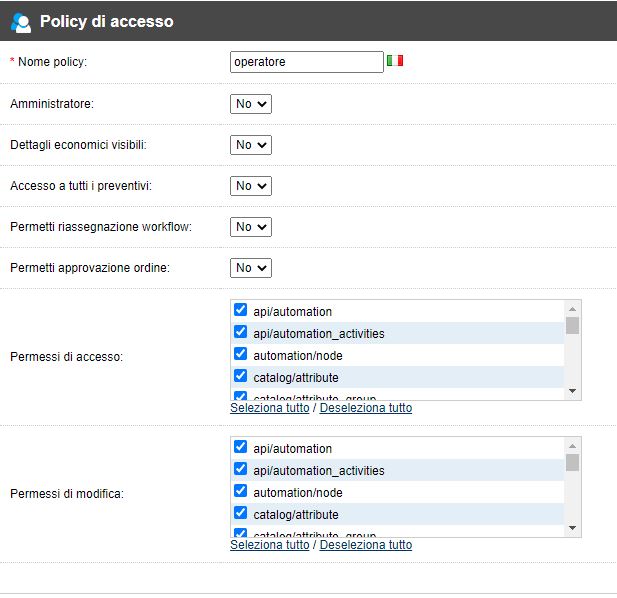Screen dimensions: 617x598
Task: Uncheck automation/node in Permessi di accesso
Action: 240,354
